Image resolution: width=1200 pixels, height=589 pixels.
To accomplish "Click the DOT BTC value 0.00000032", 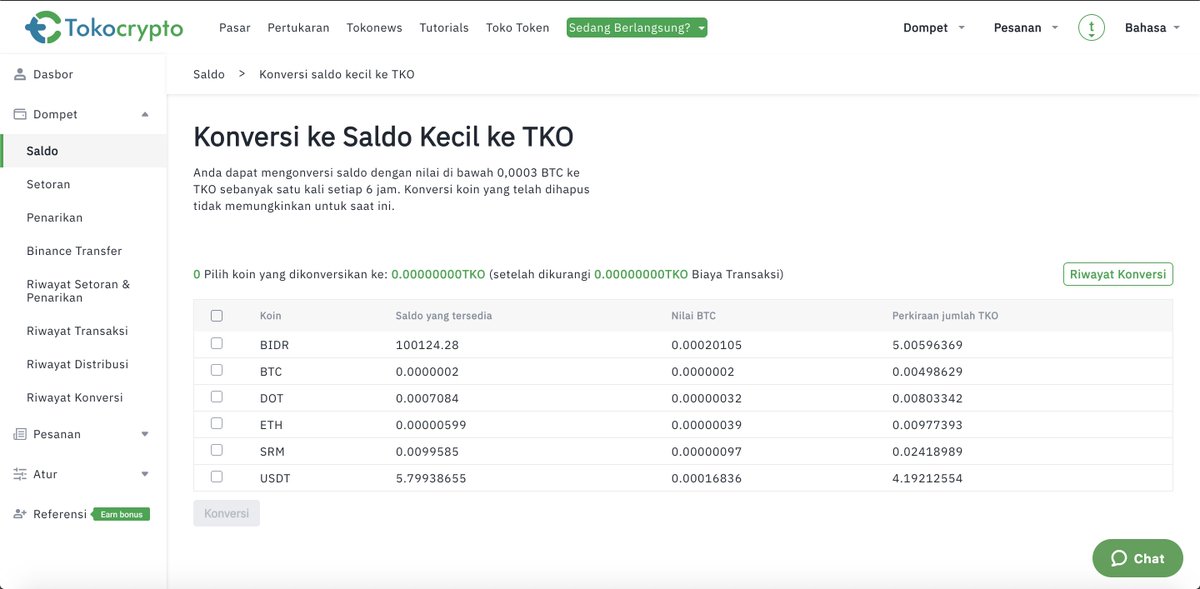I will 706,398.
